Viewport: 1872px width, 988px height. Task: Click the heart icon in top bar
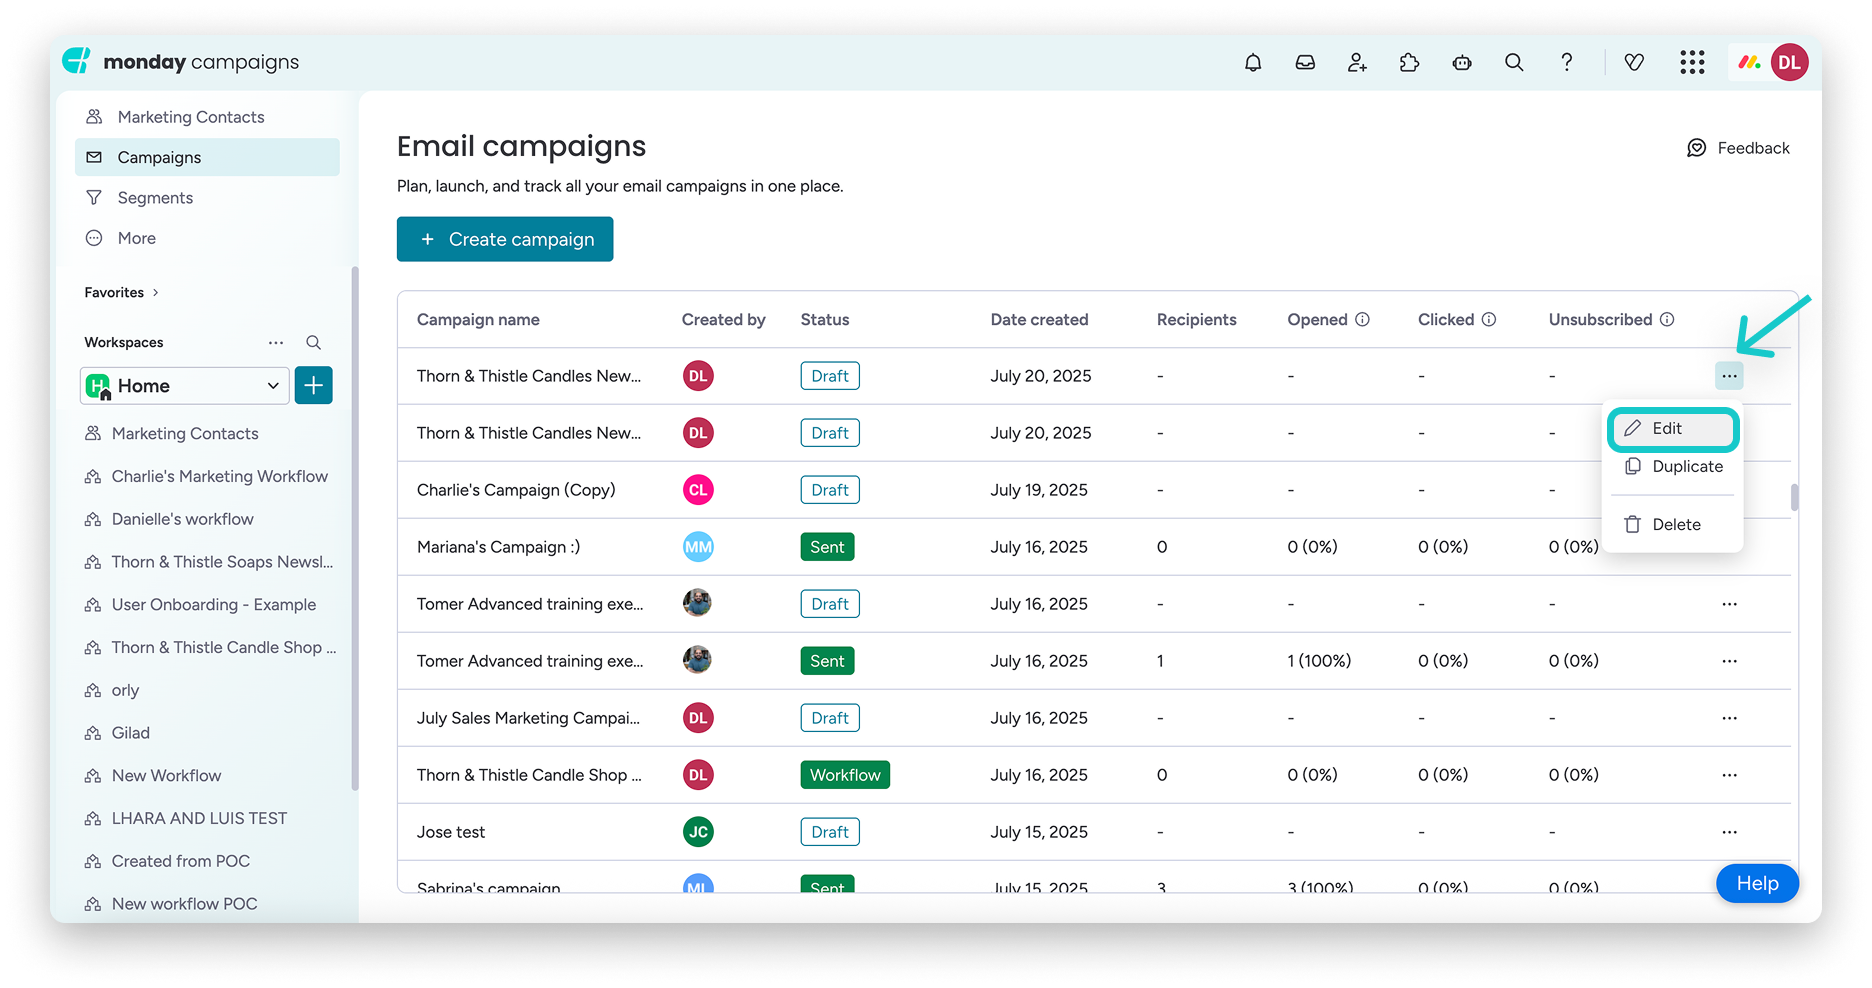(x=1634, y=63)
